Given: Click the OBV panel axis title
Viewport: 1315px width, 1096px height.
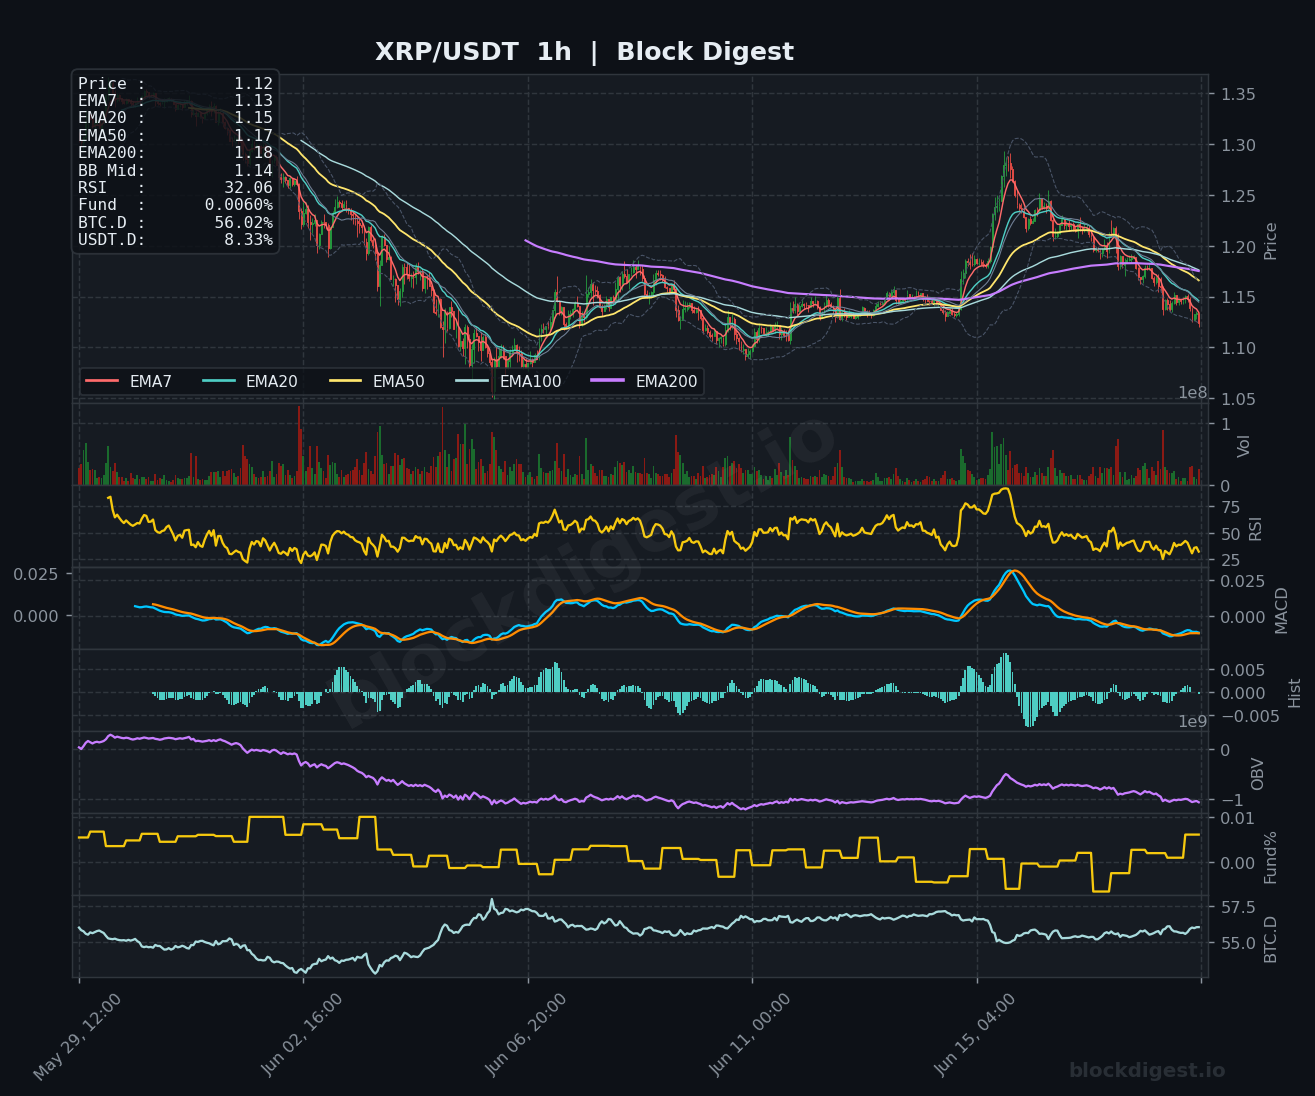Looking at the screenshot, I should point(1258,773).
